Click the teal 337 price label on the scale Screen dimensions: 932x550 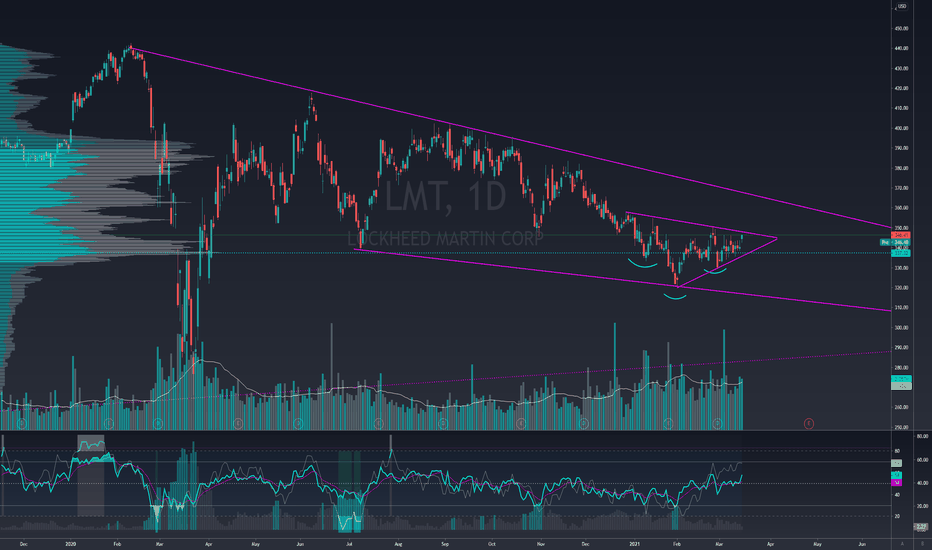coord(902,253)
